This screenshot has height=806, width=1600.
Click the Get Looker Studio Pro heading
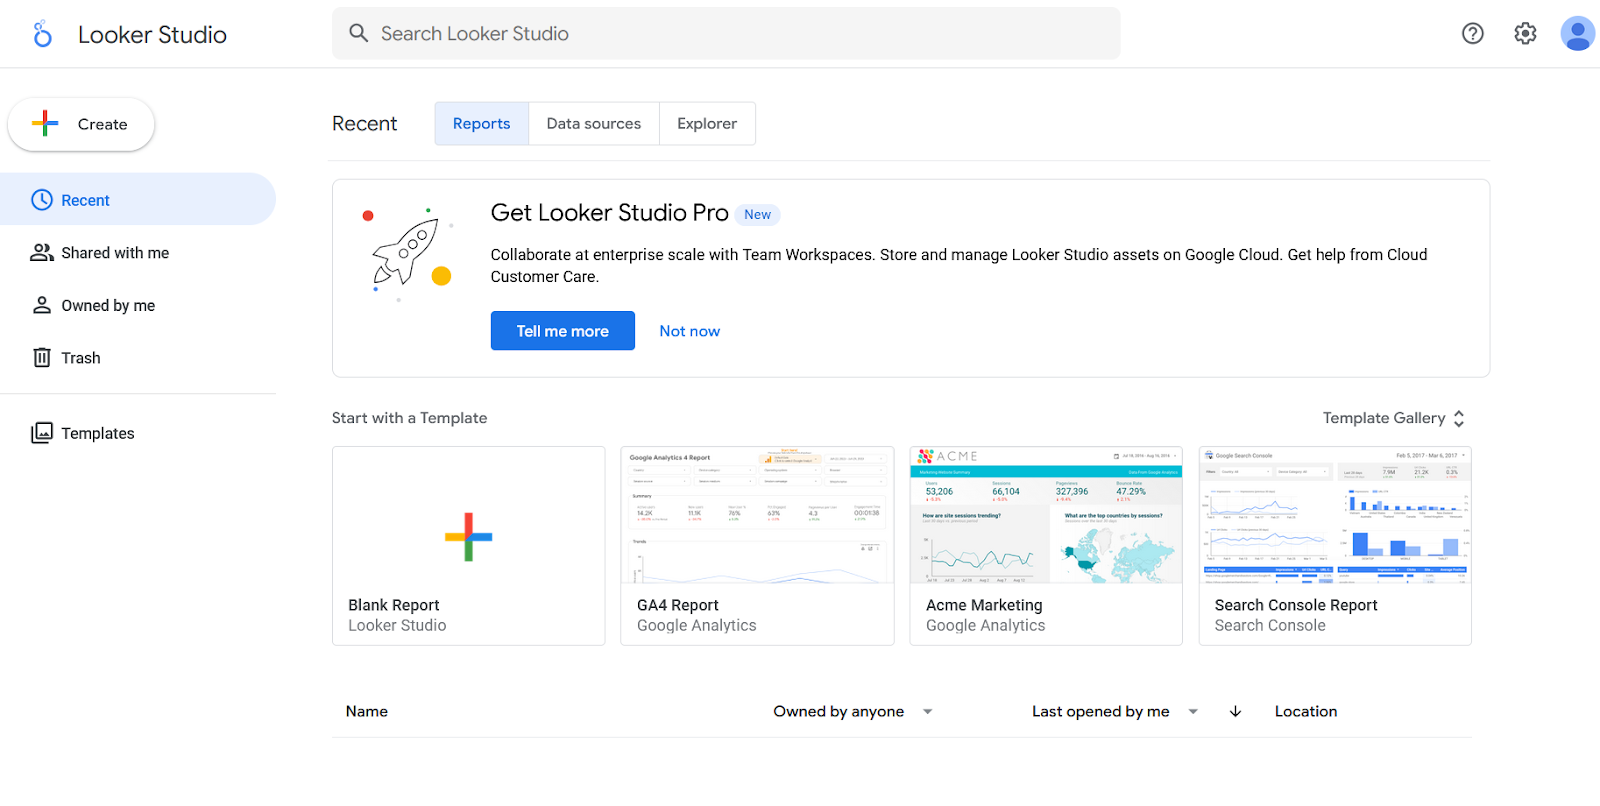coord(609,213)
